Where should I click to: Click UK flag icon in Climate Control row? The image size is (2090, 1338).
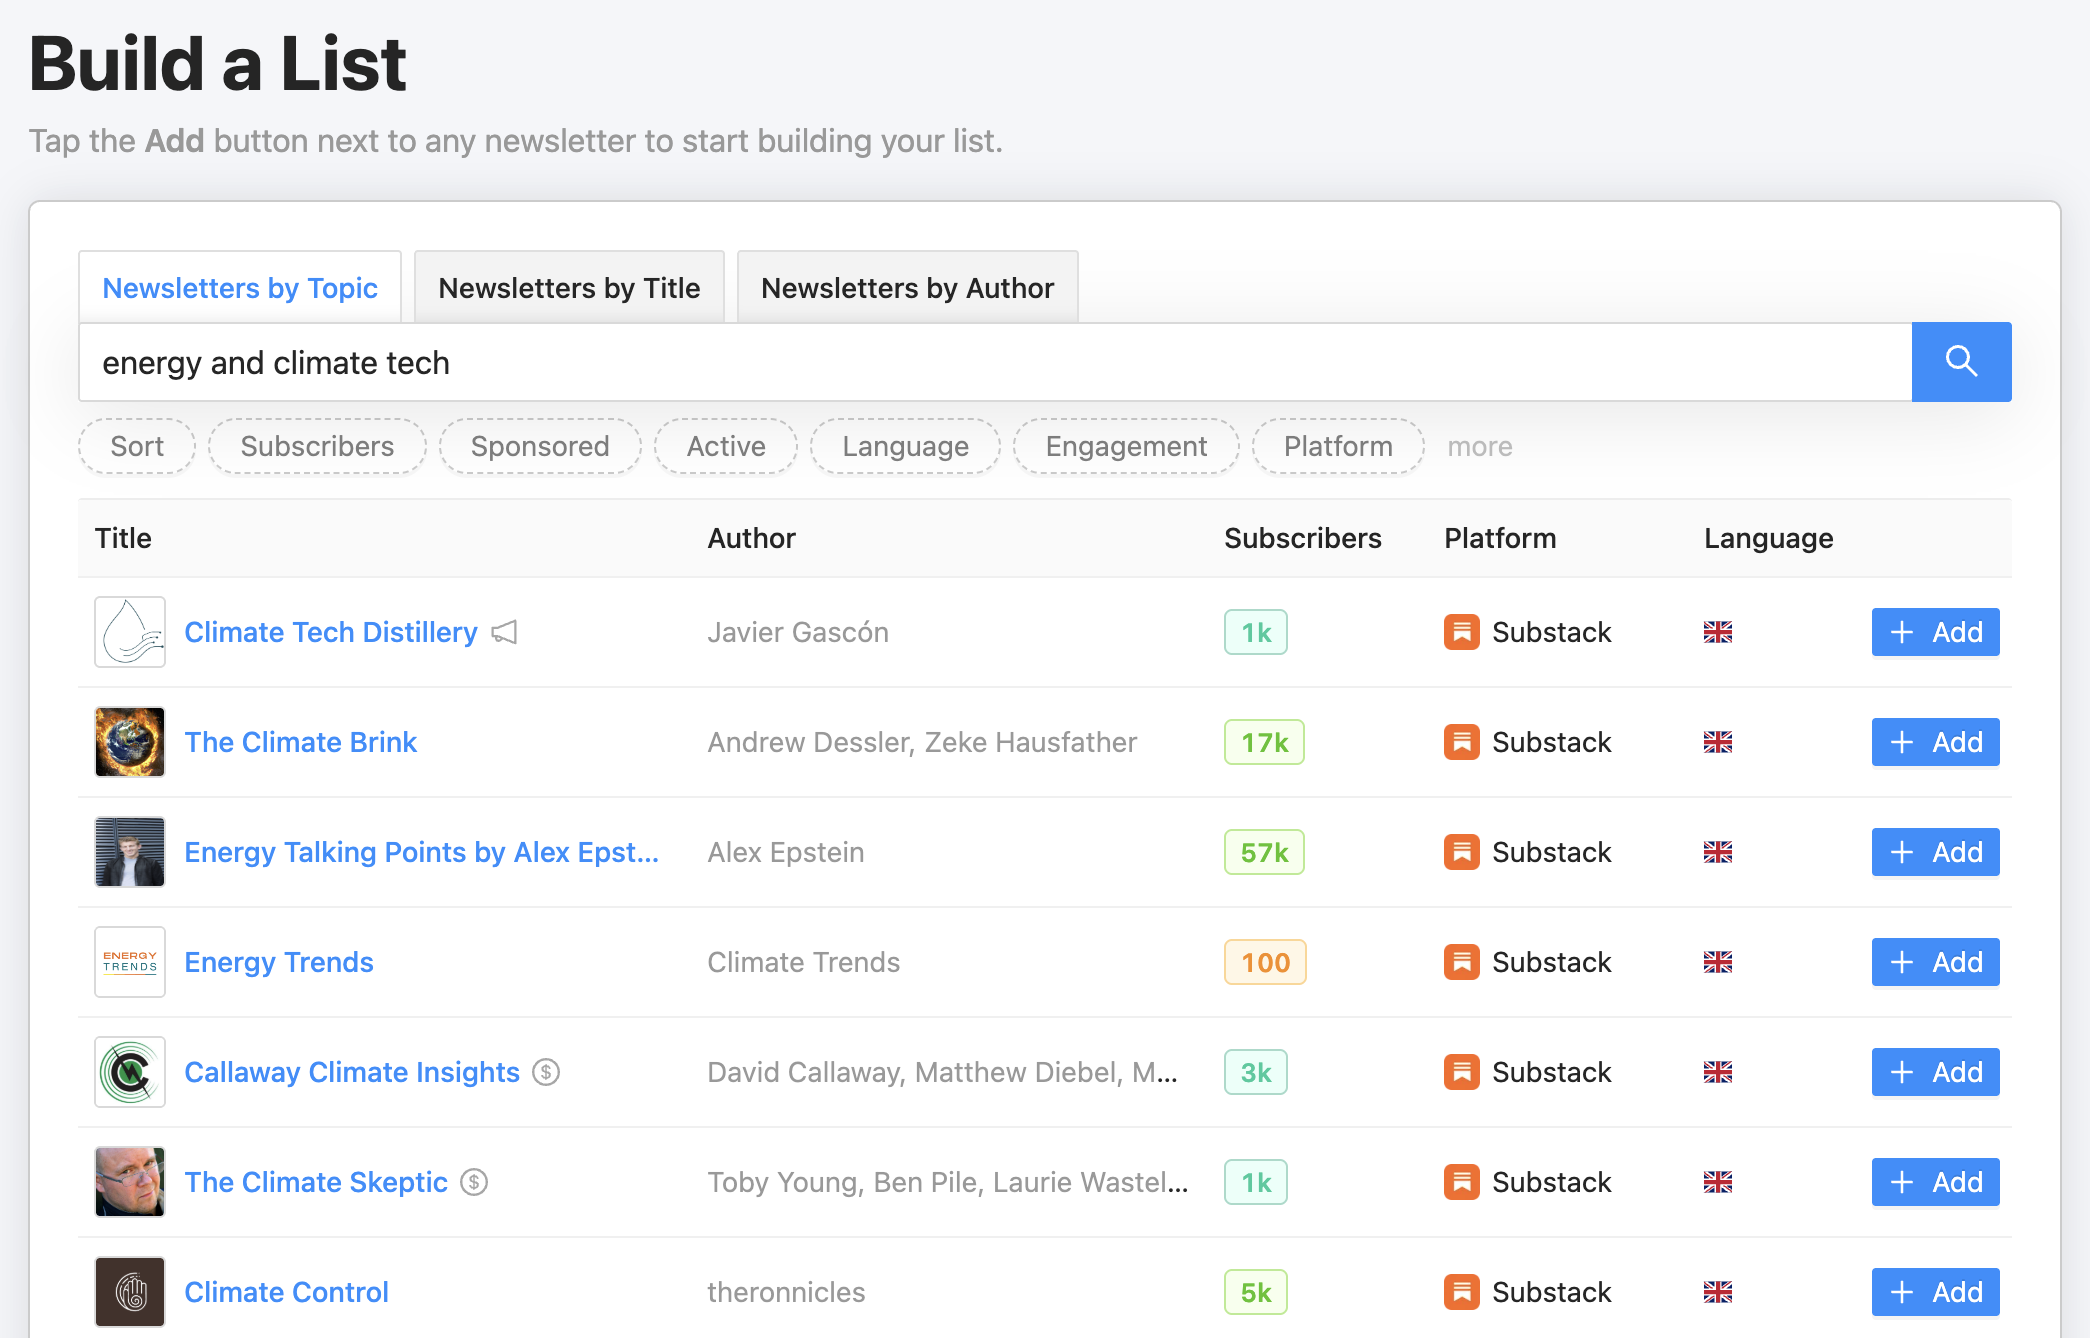coord(1717,1292)
